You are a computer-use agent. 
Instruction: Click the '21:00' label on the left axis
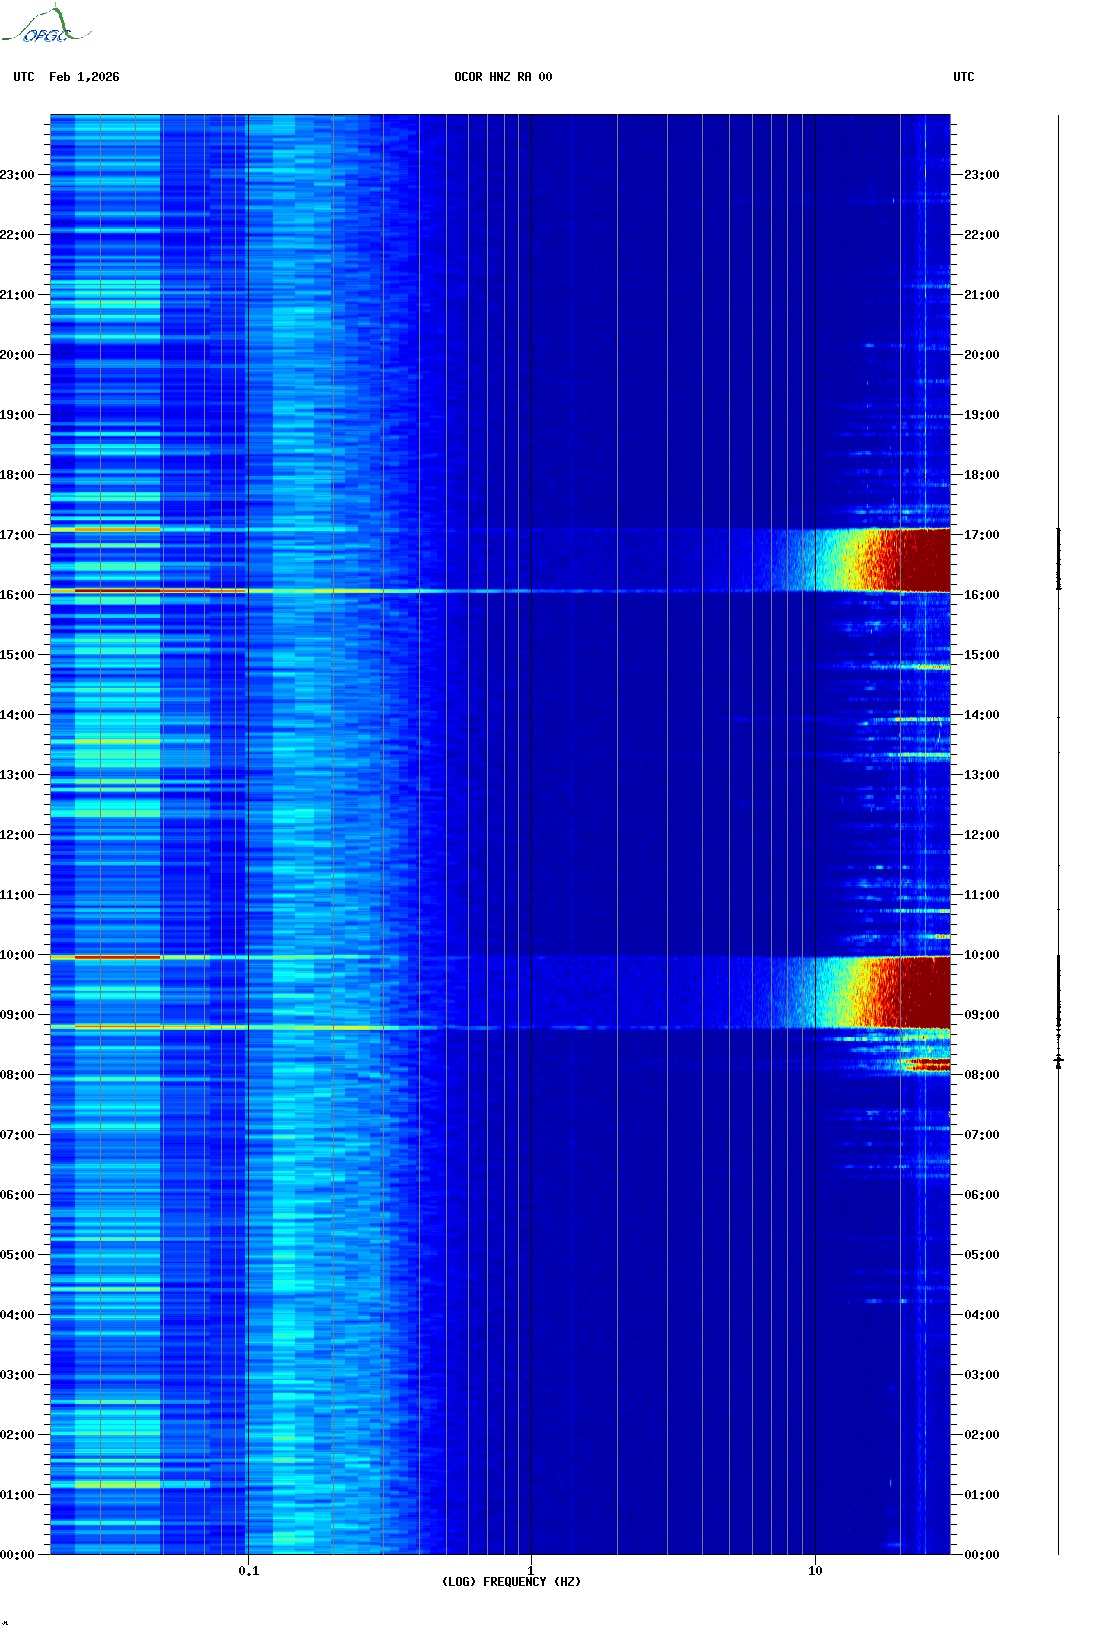[17, 295]
